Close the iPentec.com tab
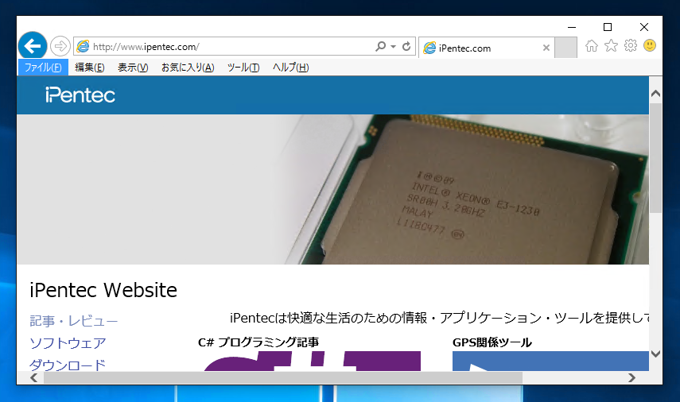The height and width of the screenshot is (402, 680). click(x=546, y=48)
